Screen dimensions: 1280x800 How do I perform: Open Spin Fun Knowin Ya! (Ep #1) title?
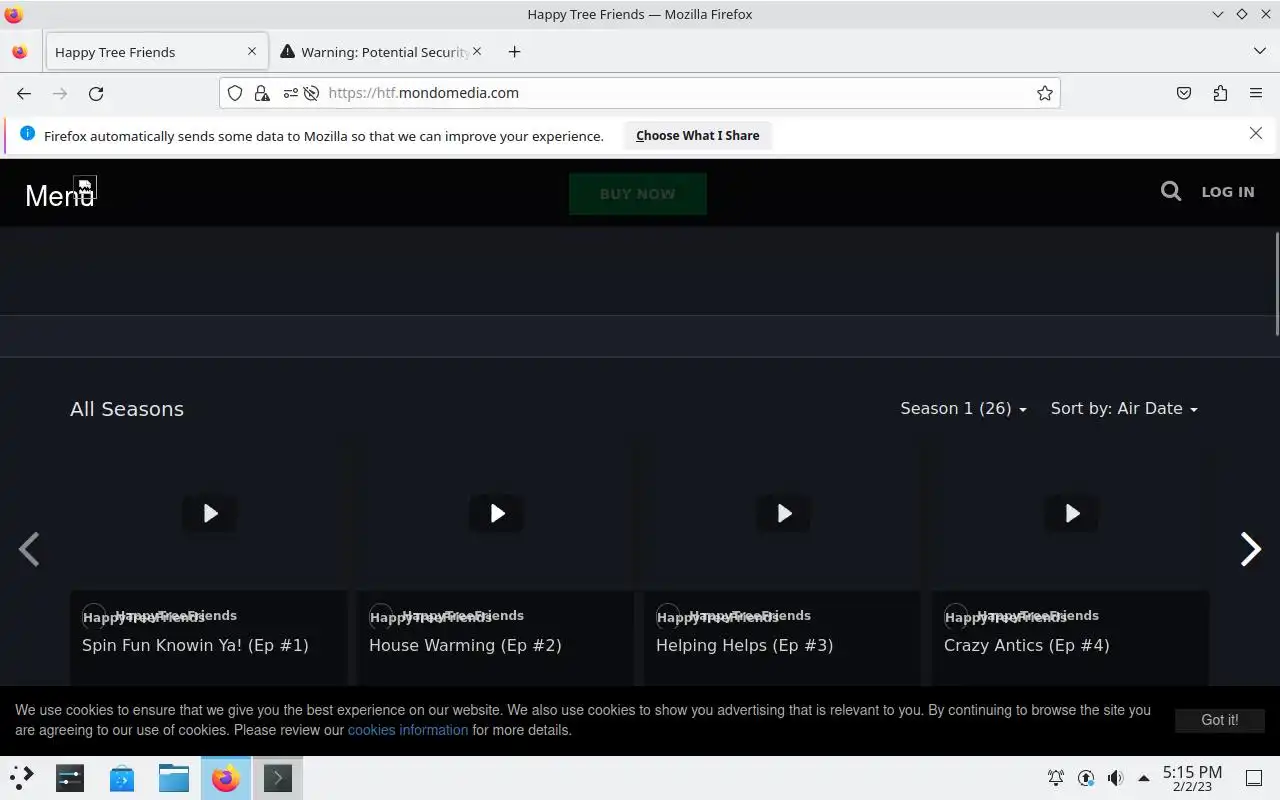[195, 645]
